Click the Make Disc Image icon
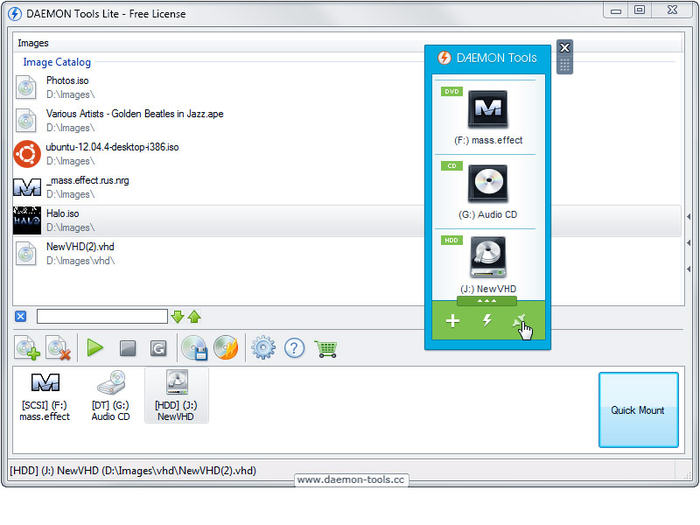 pyautogui.click(x=195, y=348)
